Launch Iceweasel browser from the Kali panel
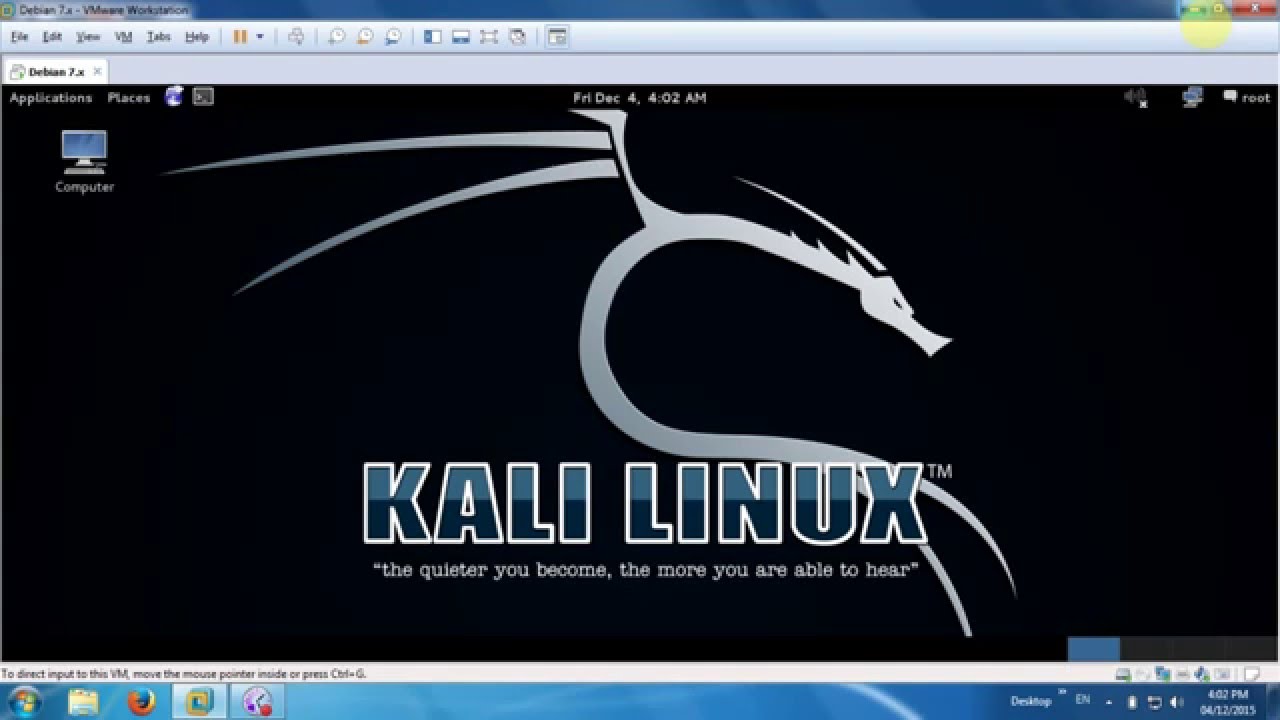The height and width of the screenshot is (720, 1280). (174, 97)
